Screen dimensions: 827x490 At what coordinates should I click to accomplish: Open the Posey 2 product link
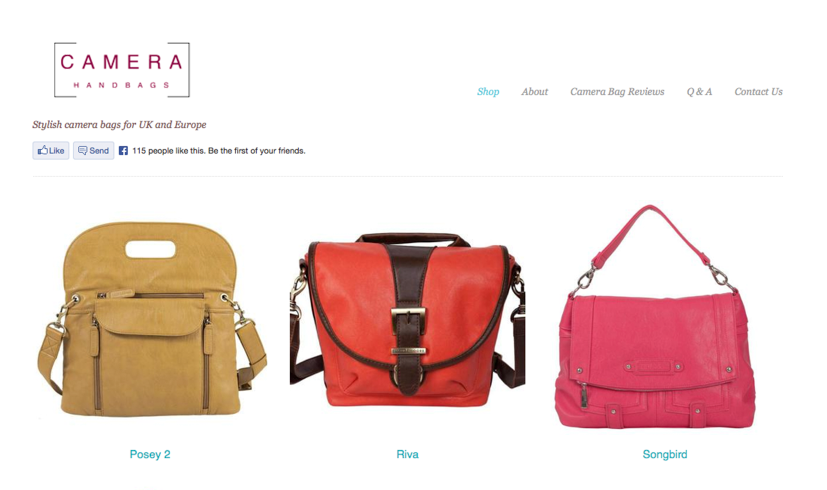150,454
